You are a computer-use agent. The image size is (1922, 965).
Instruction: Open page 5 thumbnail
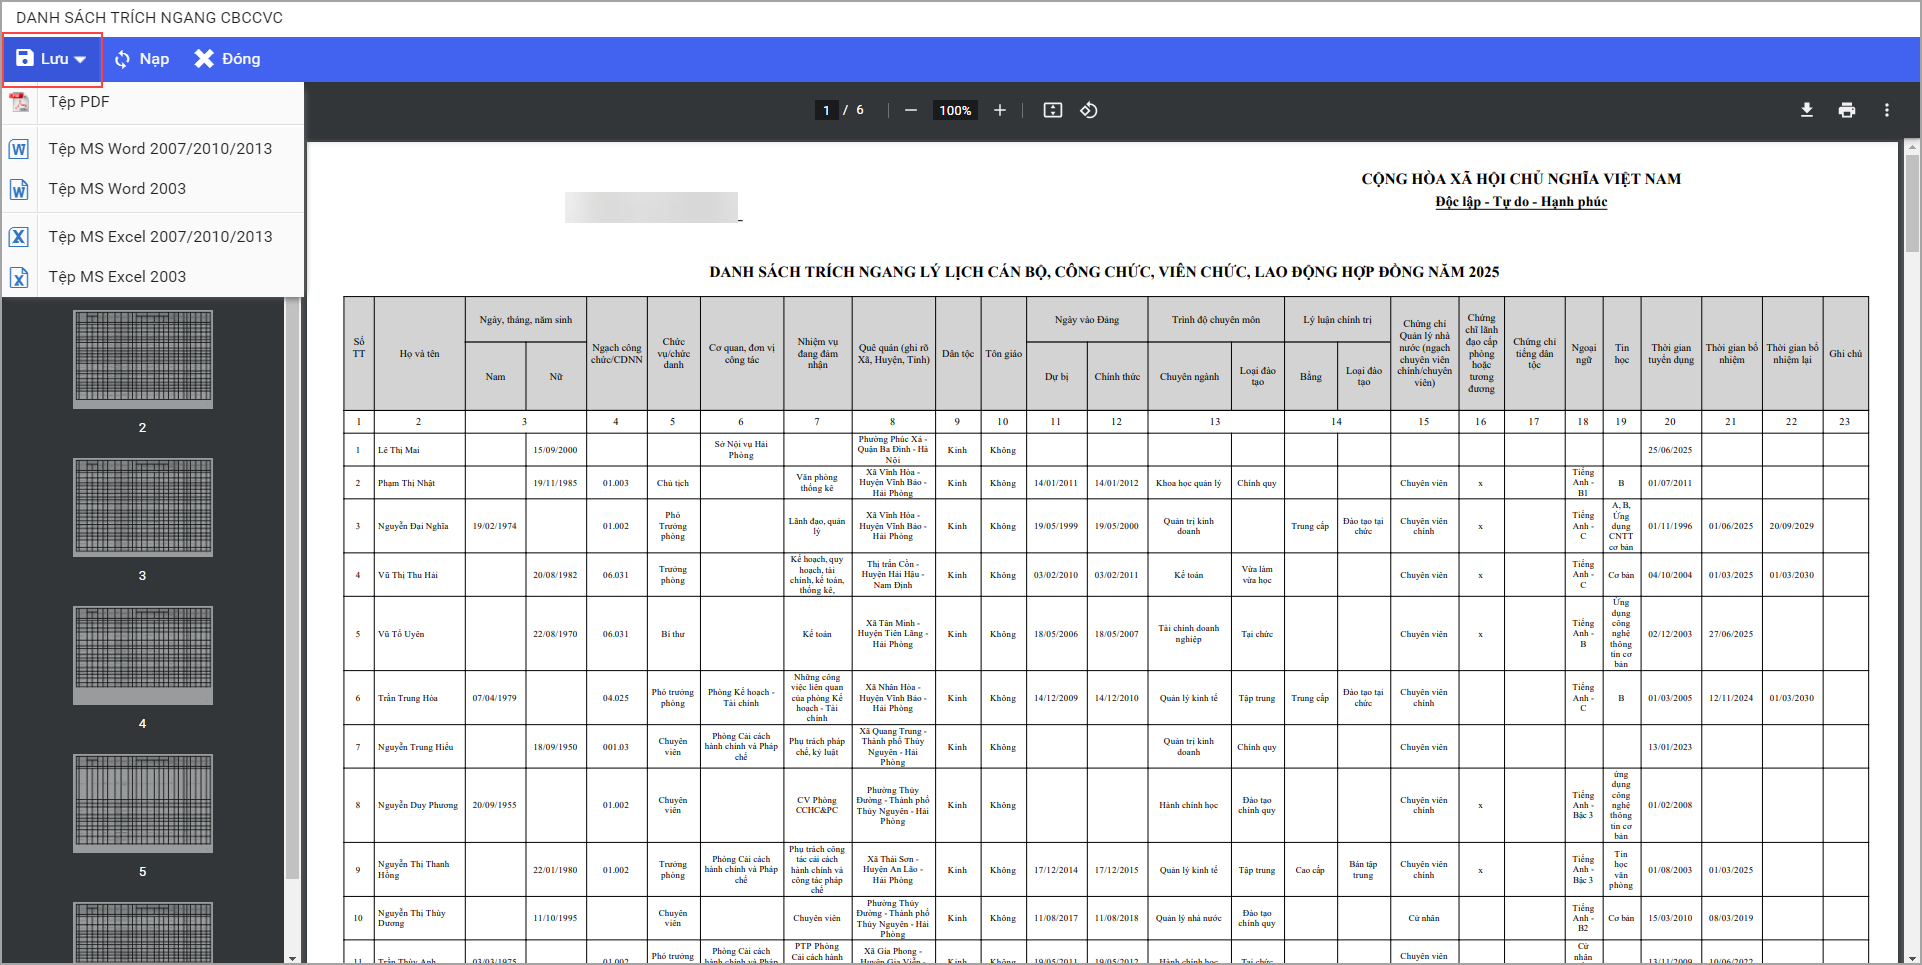click(x=143, y=803)
